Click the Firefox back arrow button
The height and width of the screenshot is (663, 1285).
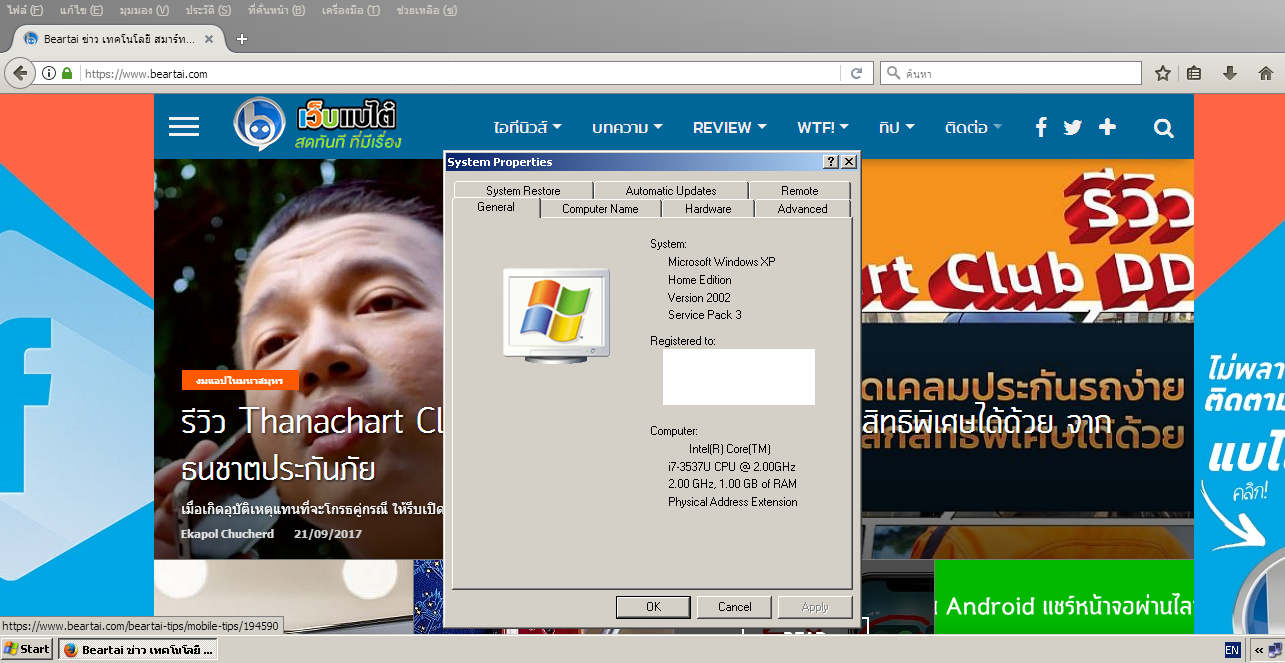coord(20,73)
